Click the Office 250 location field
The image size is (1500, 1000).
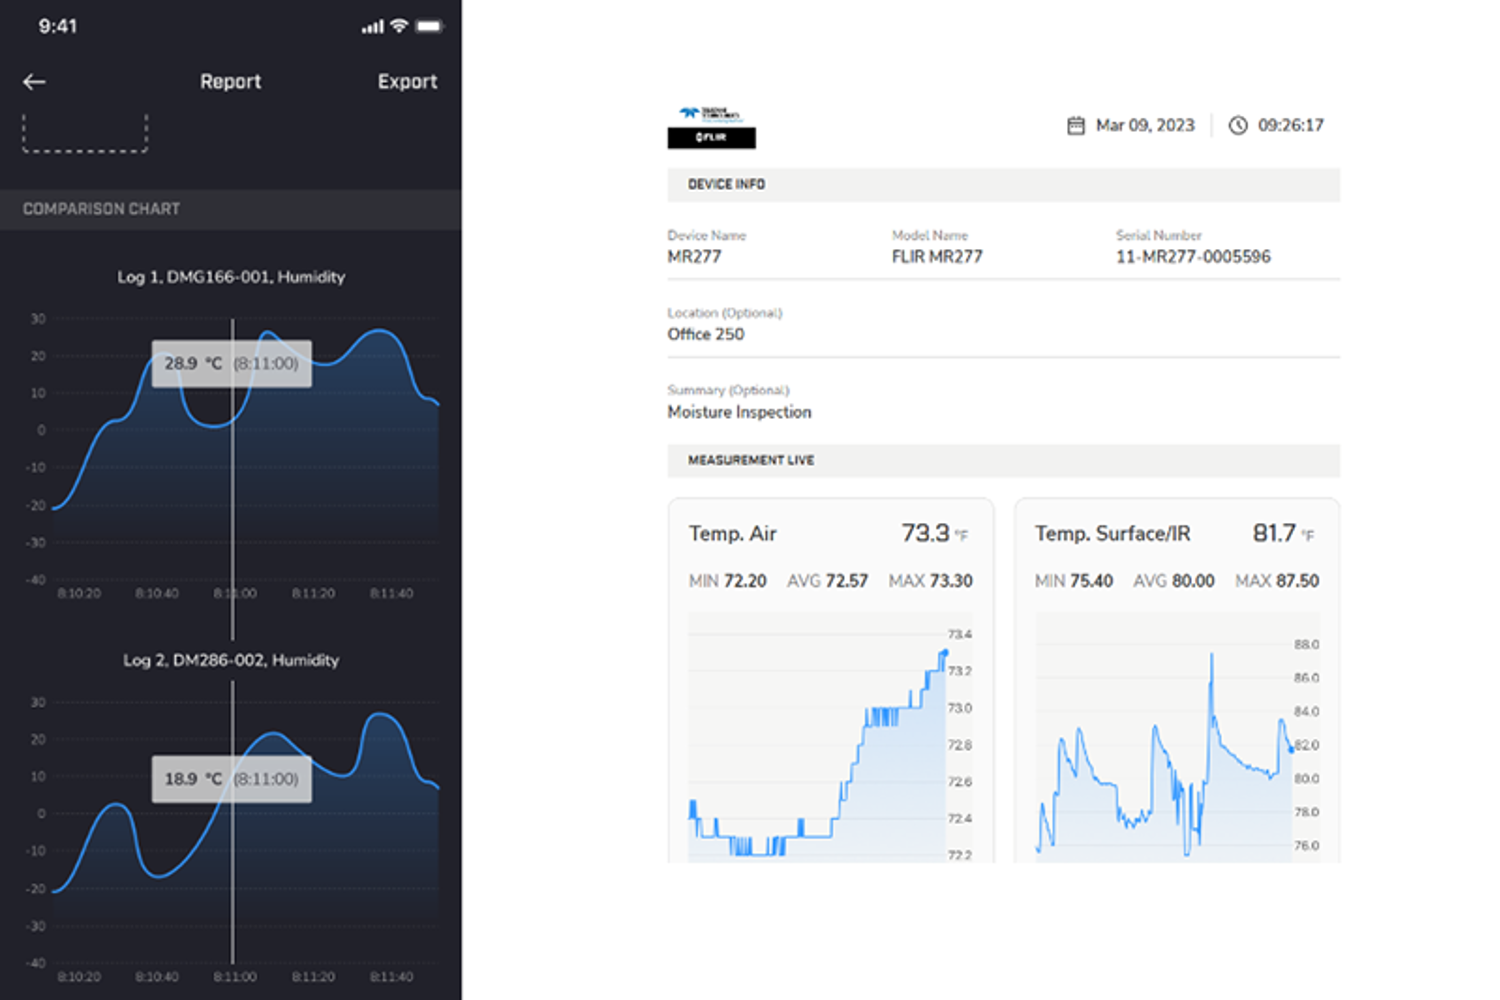(x=706, y=334)
